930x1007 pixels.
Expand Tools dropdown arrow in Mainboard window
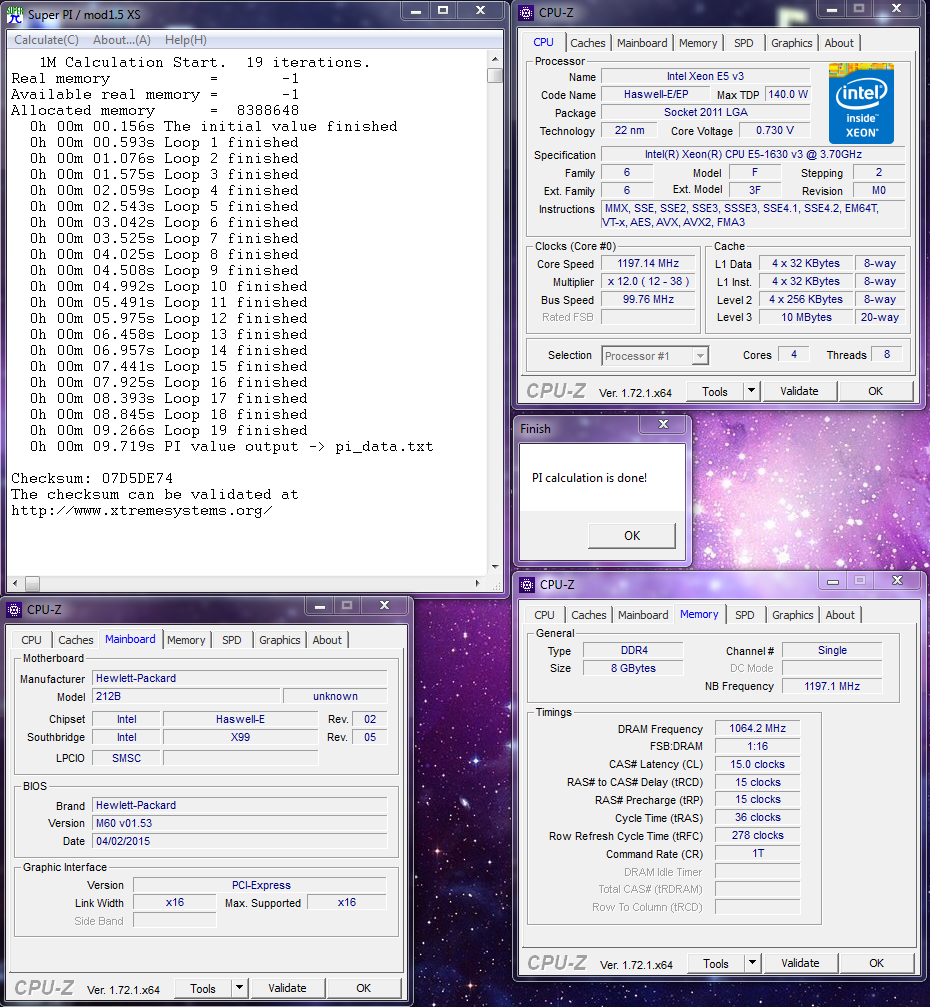240,988
